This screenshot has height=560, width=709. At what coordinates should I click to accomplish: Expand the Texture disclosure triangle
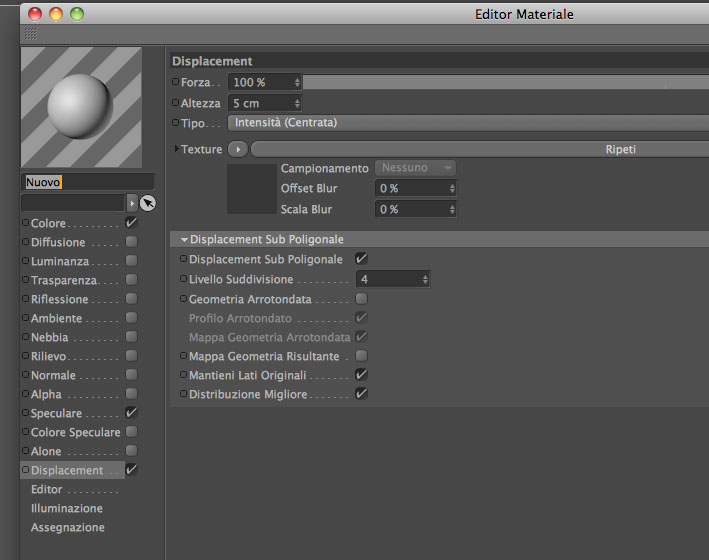(x=177, y=148)
